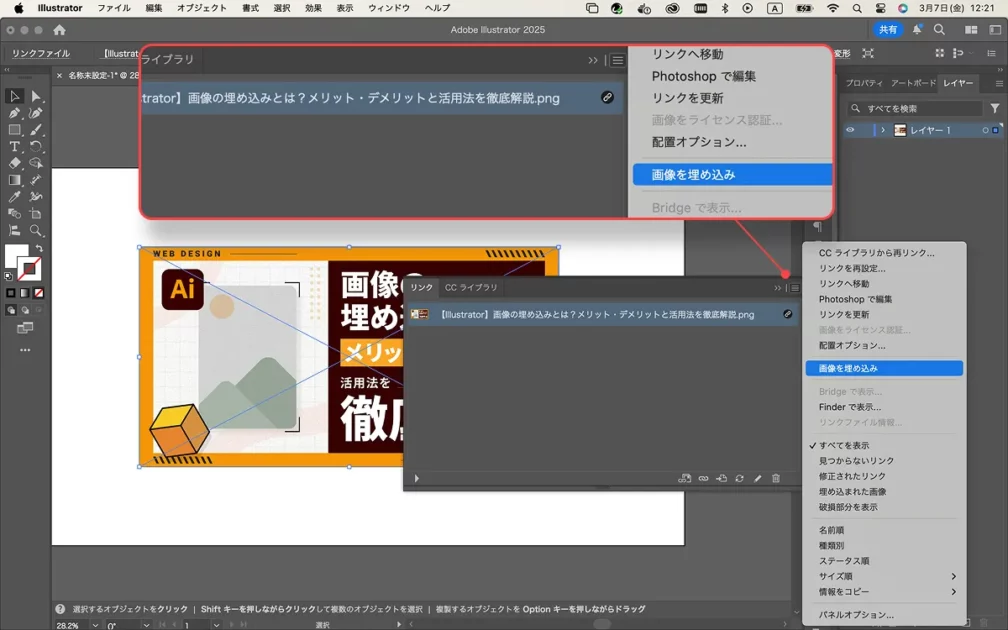Swap fill and stroke colors
Viewport: 1008px width, 630px height.
tap(39, 248)
